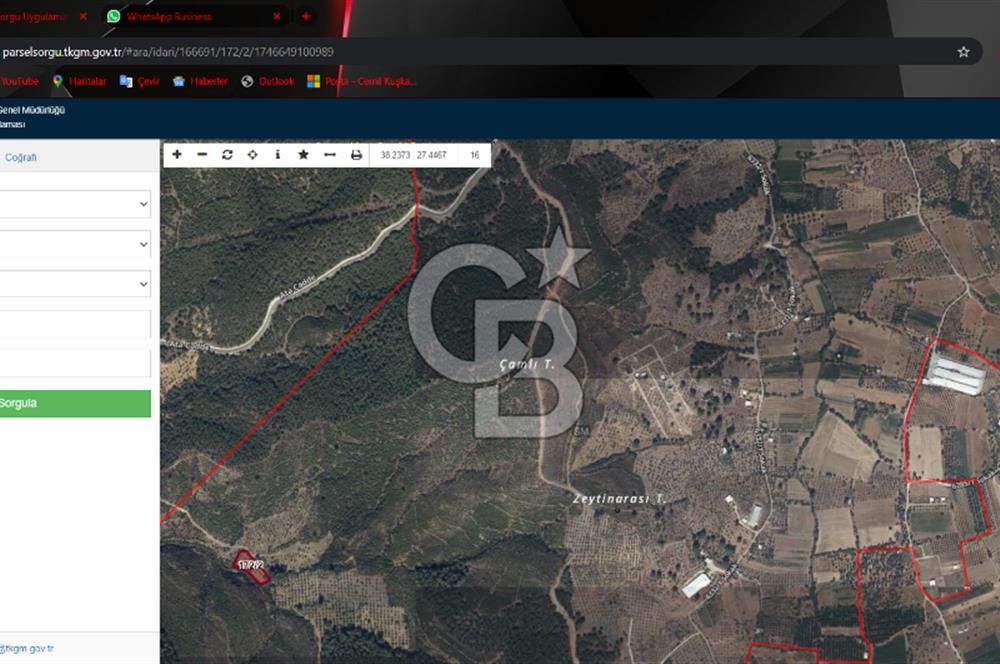
Task: Click the star favorites map tool
Action: [304, 154]
